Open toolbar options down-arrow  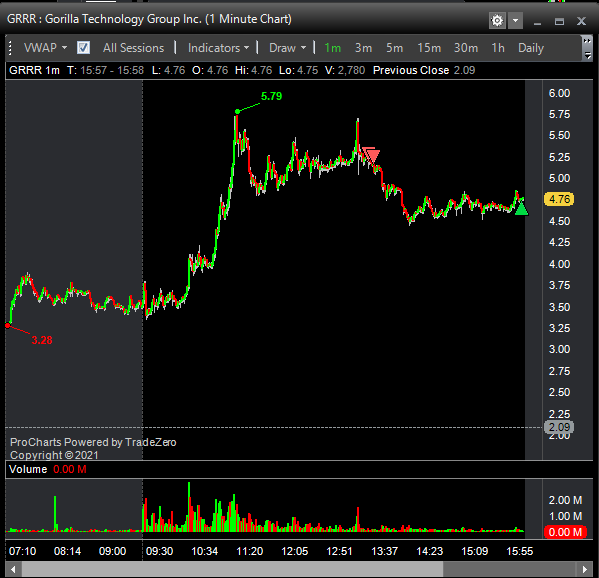tap(588, 56)
